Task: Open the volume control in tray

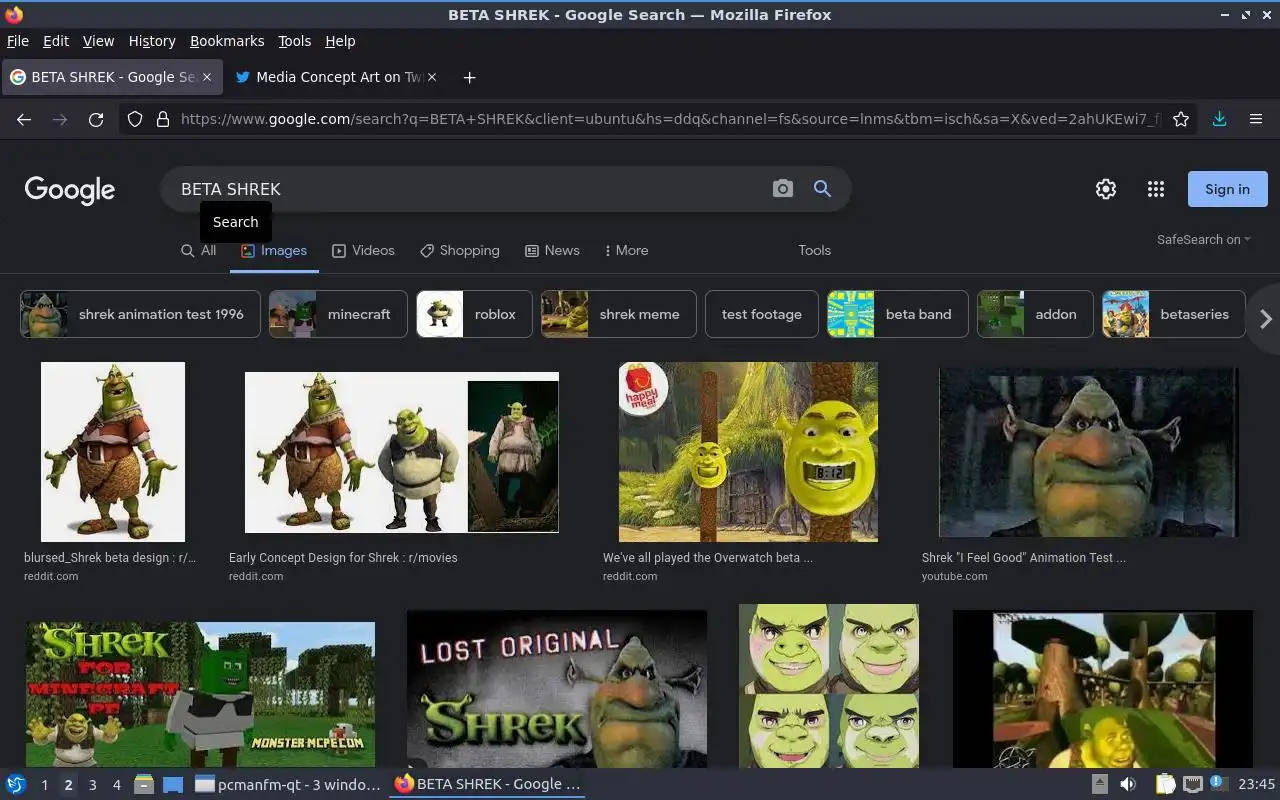Action: [x=1128, y=784]
